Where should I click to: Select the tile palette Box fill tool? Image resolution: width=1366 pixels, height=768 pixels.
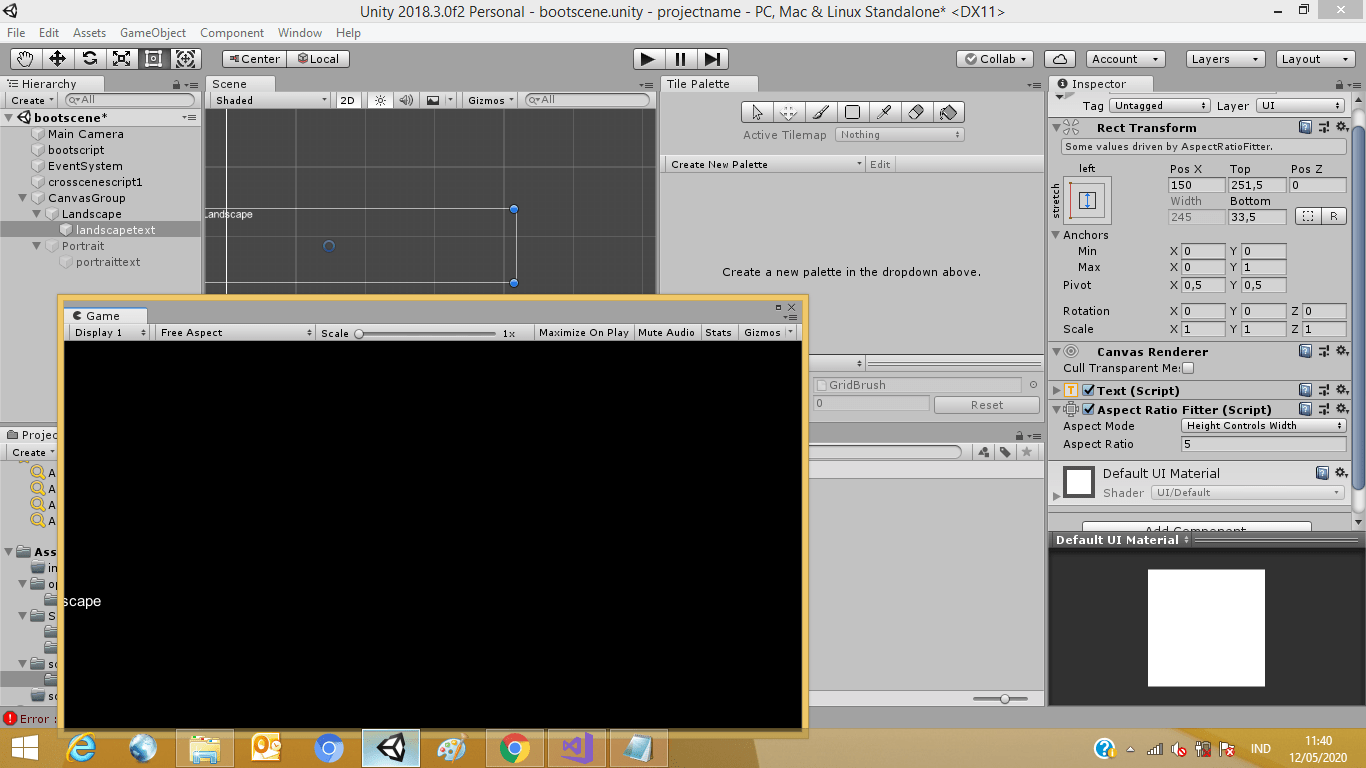click(852, 112)
